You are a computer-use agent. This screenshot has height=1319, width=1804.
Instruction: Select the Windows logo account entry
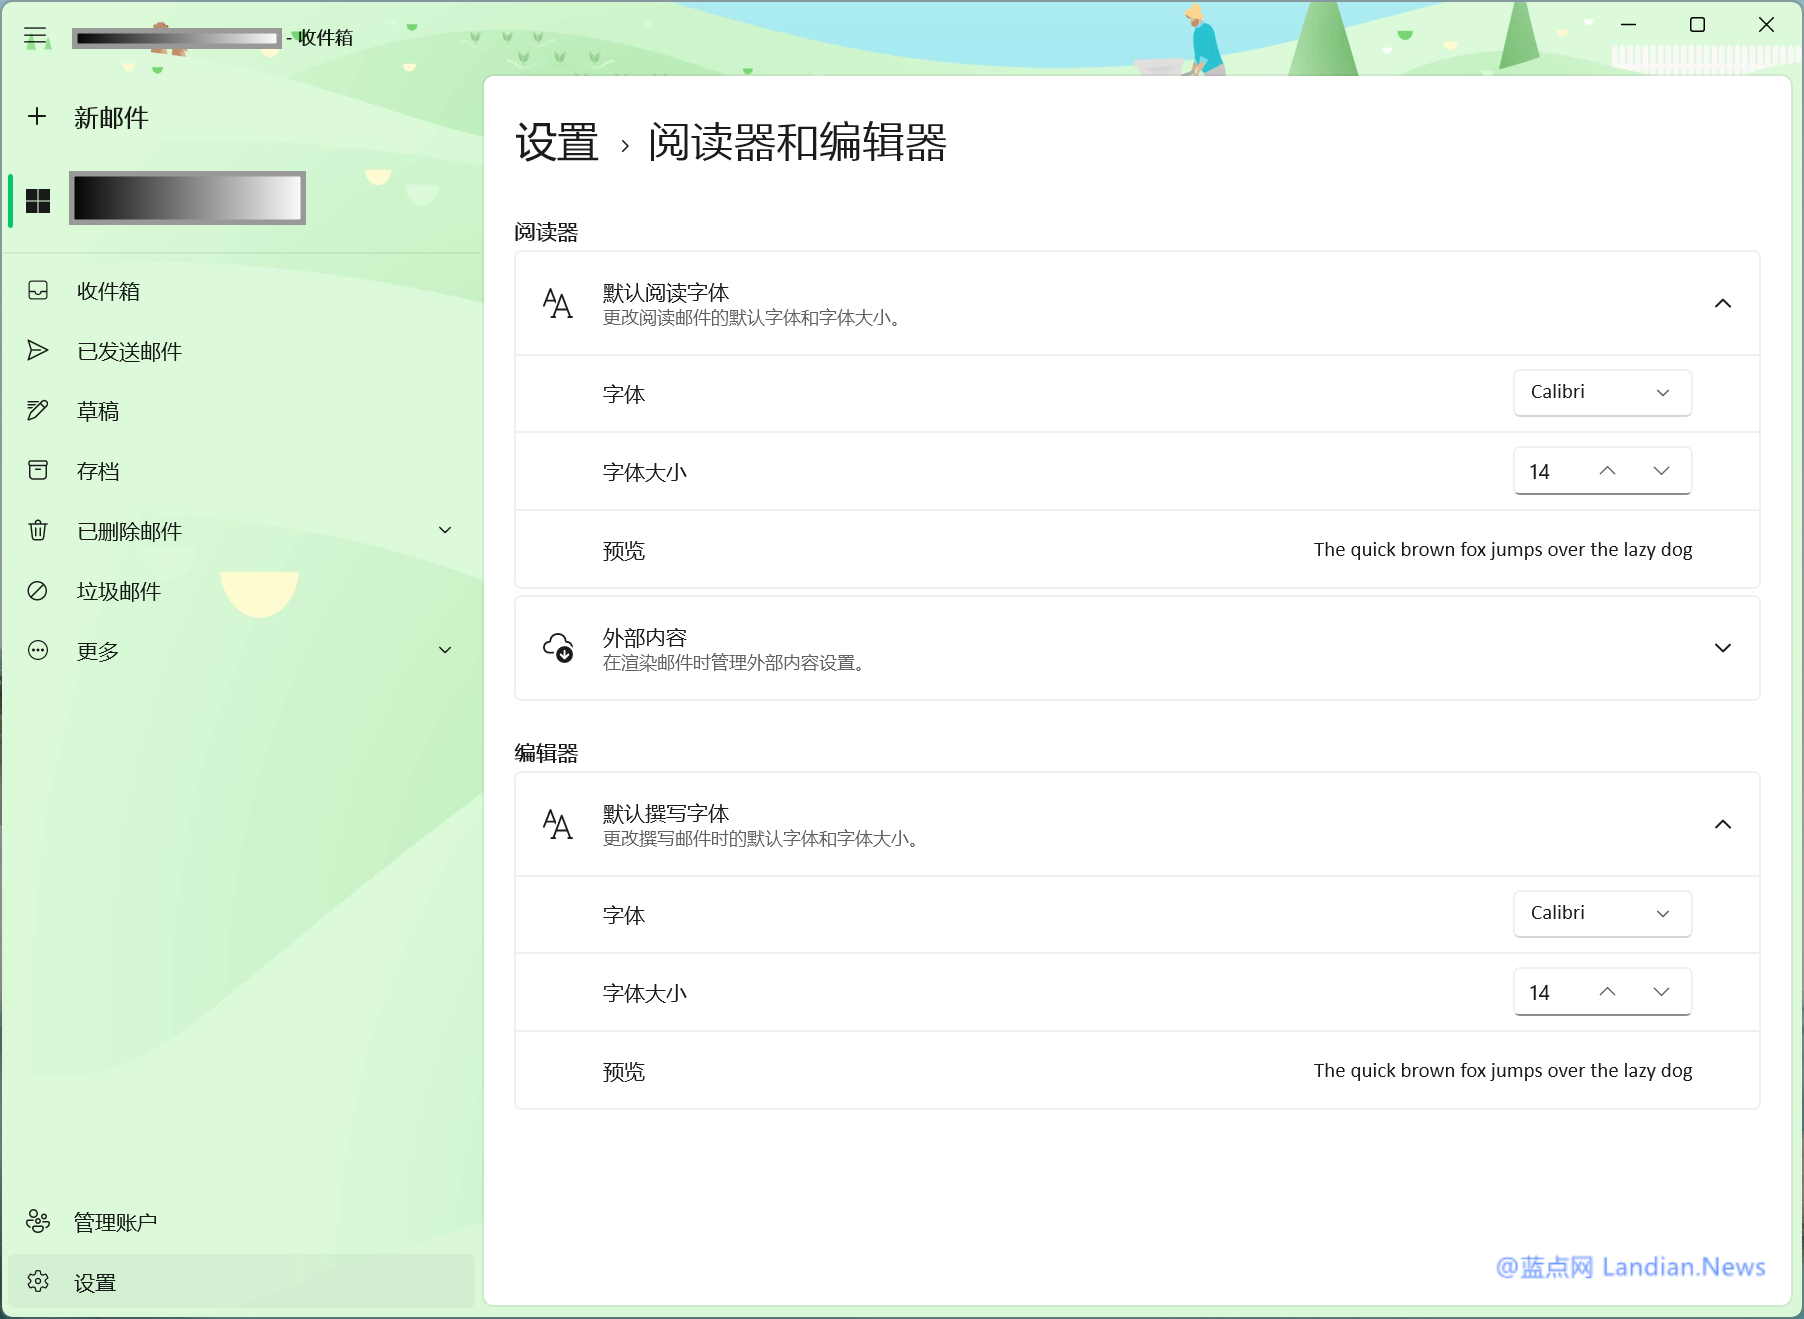coord(38,201)
